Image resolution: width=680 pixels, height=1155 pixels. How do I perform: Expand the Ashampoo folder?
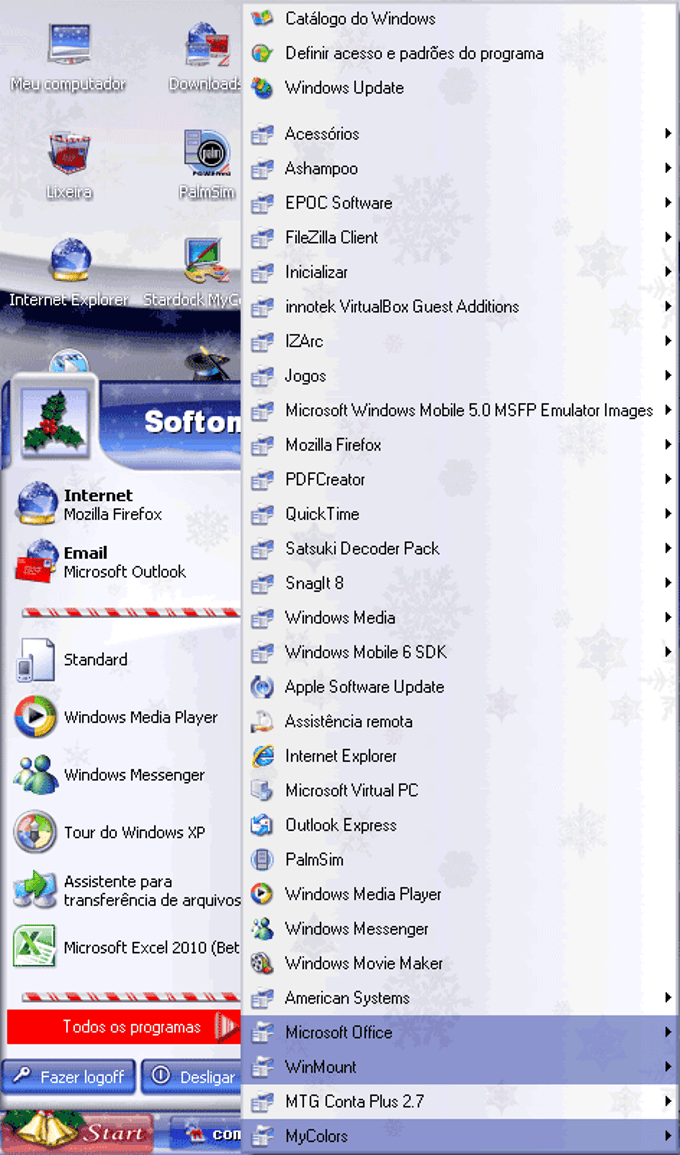pyautogui.click(x=460, y=168)
